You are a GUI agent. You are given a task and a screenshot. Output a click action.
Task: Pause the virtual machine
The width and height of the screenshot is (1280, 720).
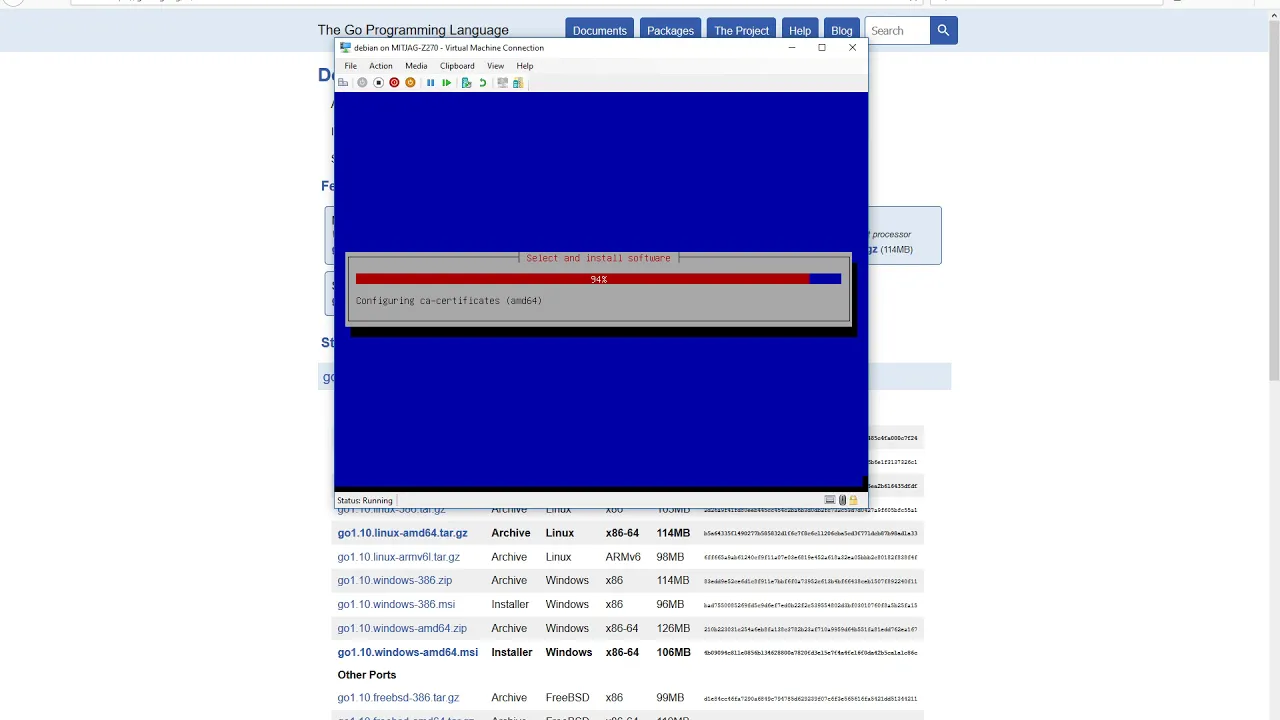coord(431,83)
